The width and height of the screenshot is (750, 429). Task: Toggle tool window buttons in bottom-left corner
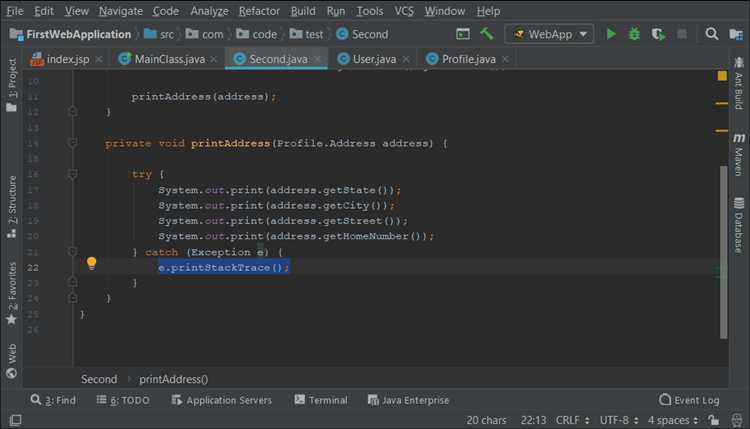coord(15,420)
